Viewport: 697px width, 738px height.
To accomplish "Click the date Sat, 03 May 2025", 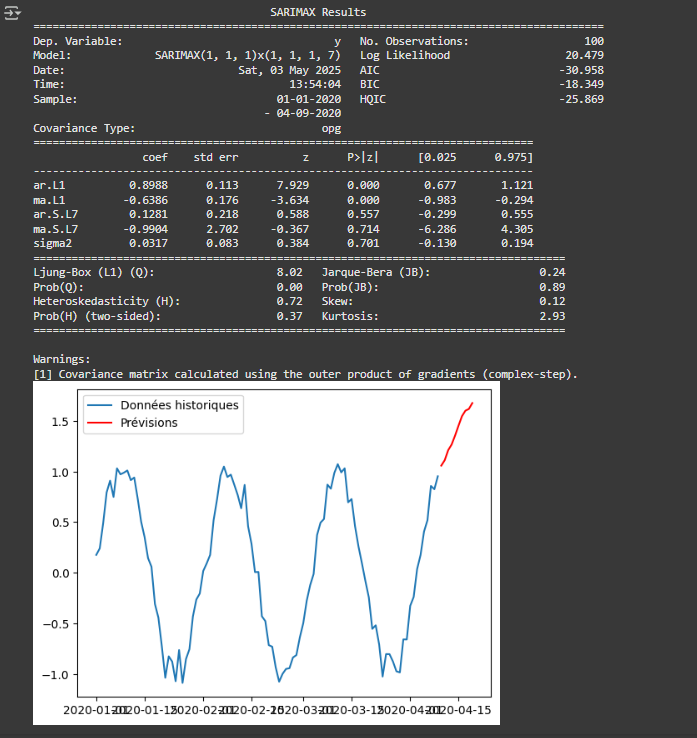I will click(289, 70).
